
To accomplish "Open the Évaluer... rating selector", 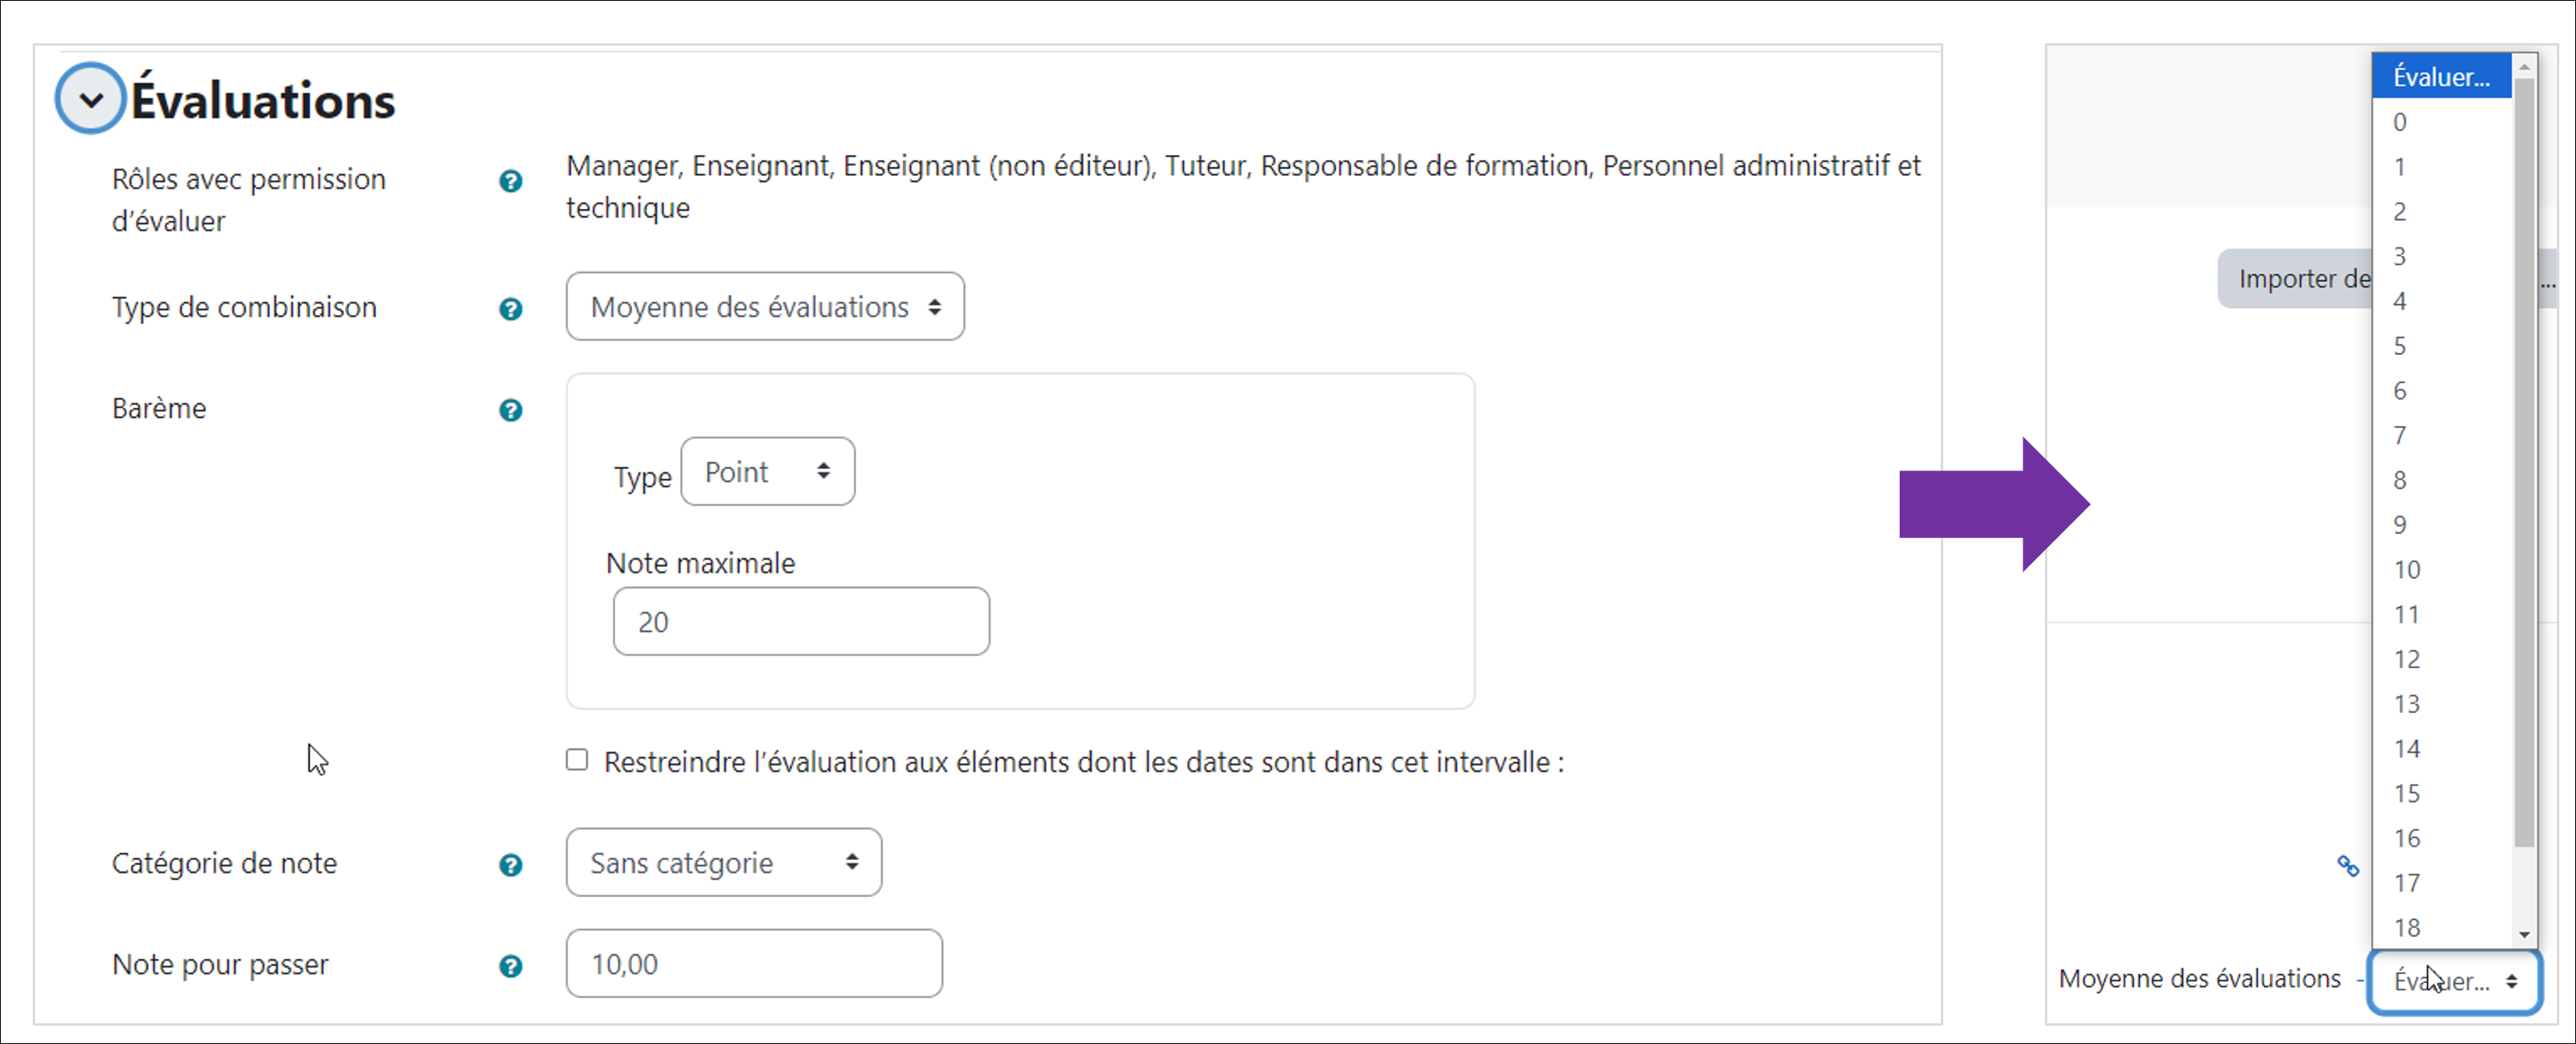I will (x=2454, y=982).
